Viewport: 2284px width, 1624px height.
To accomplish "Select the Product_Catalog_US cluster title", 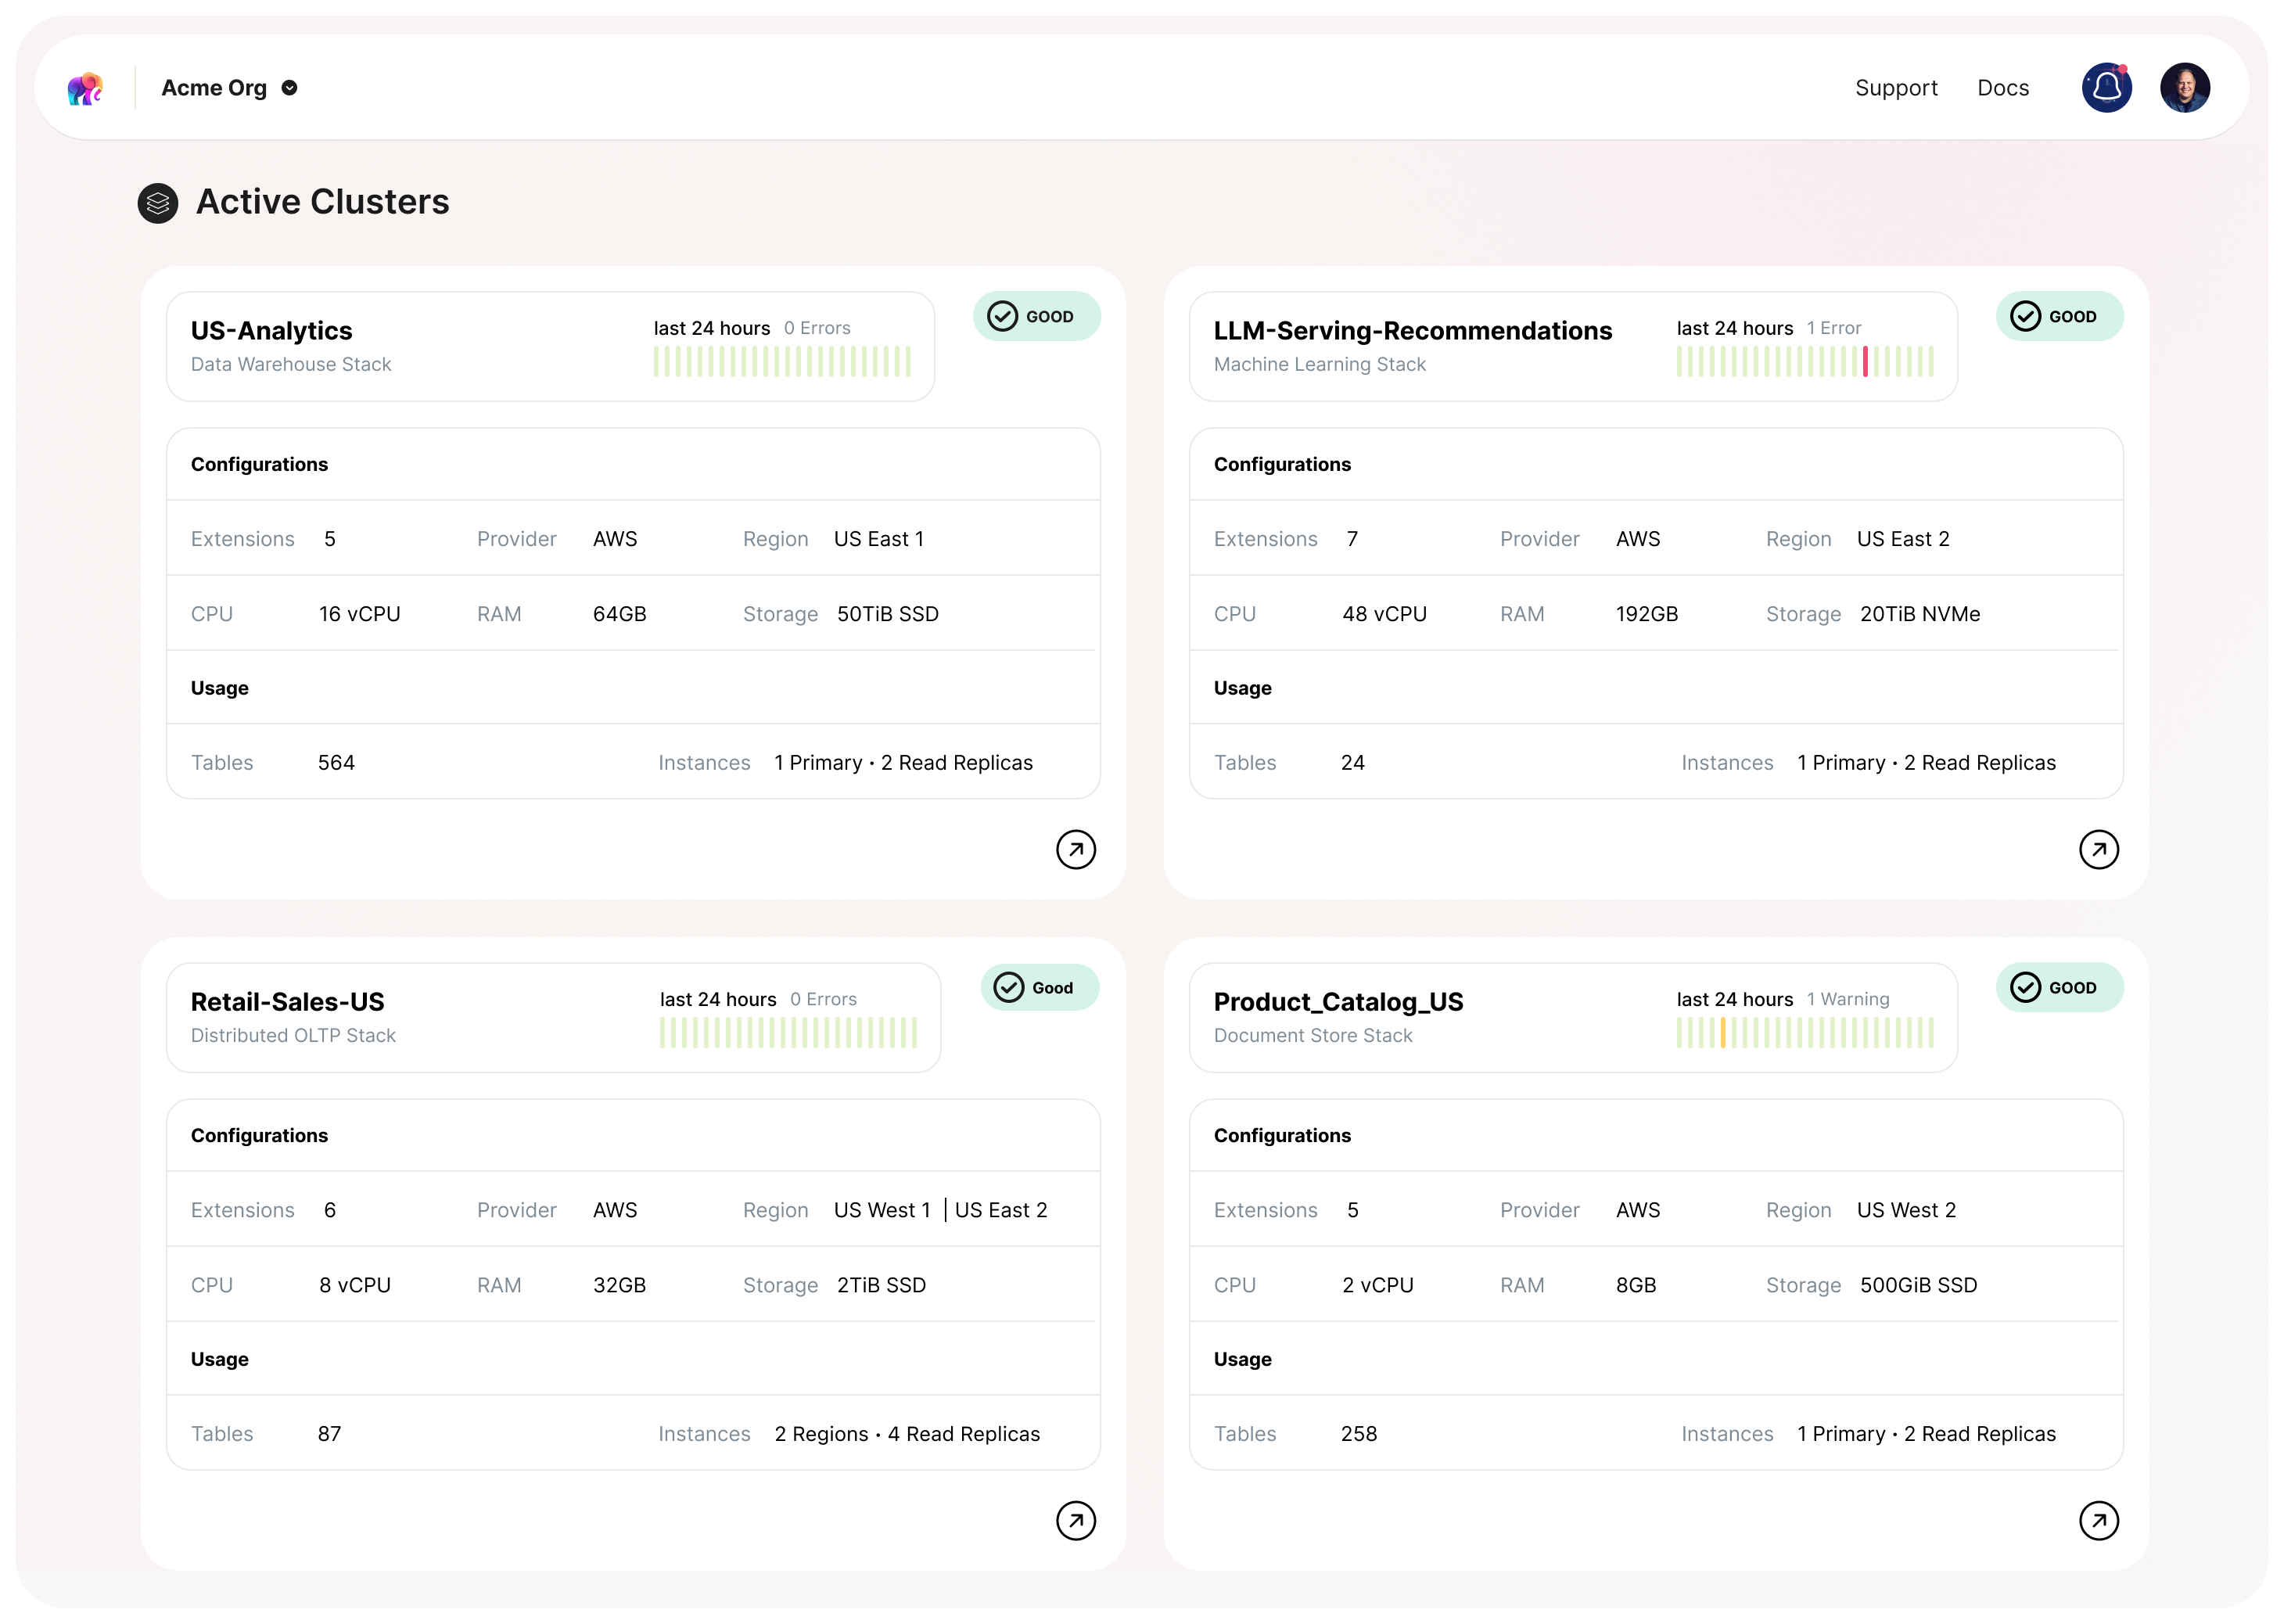I will [x=1338, y=1001].
